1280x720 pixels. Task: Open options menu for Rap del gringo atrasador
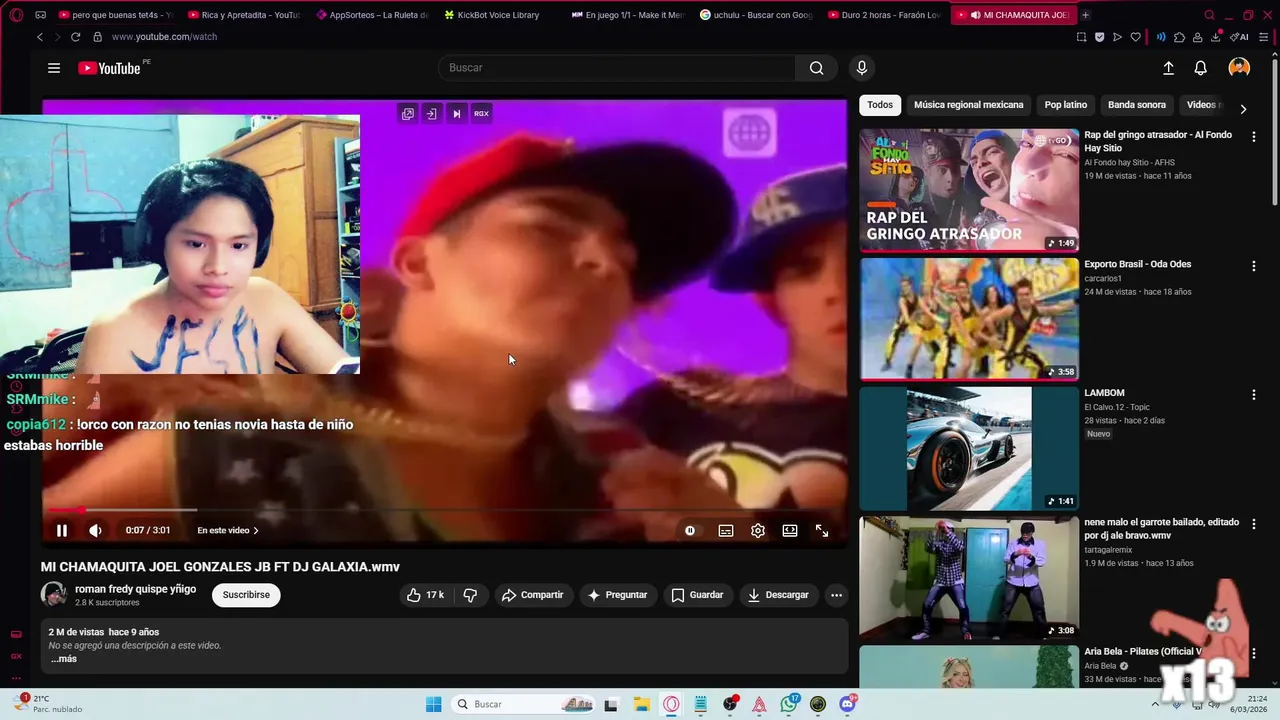[1253, 136]
